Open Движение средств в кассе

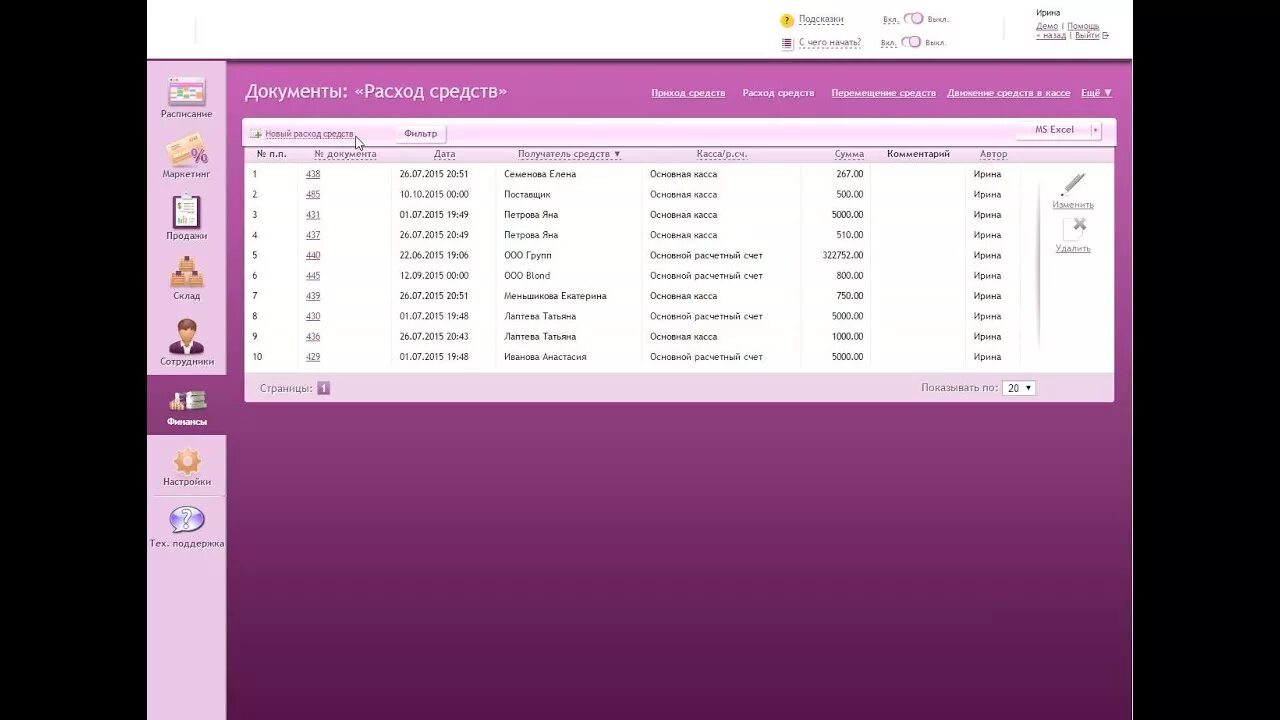click(x=1008, y=92)
